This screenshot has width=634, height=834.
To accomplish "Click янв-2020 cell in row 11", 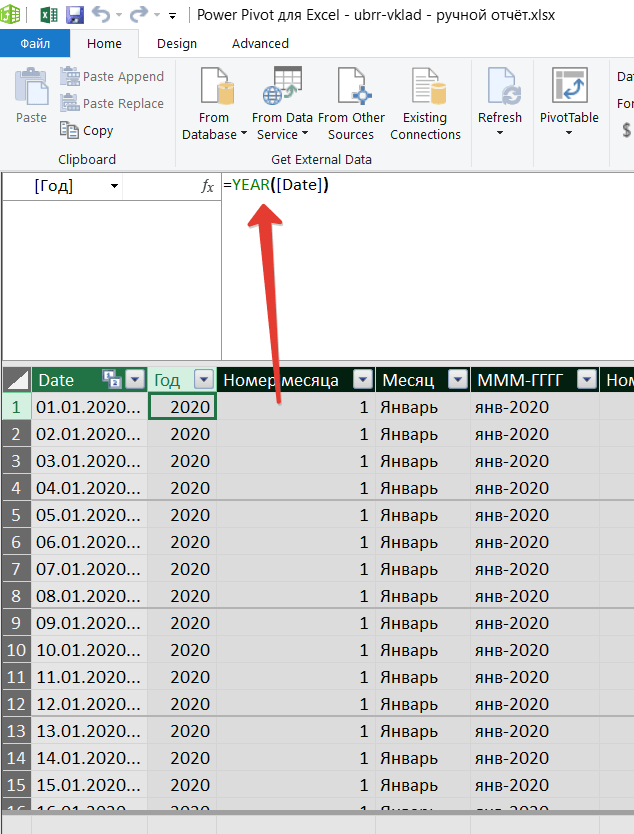I will pyautogui.click(x=535, y=677).
